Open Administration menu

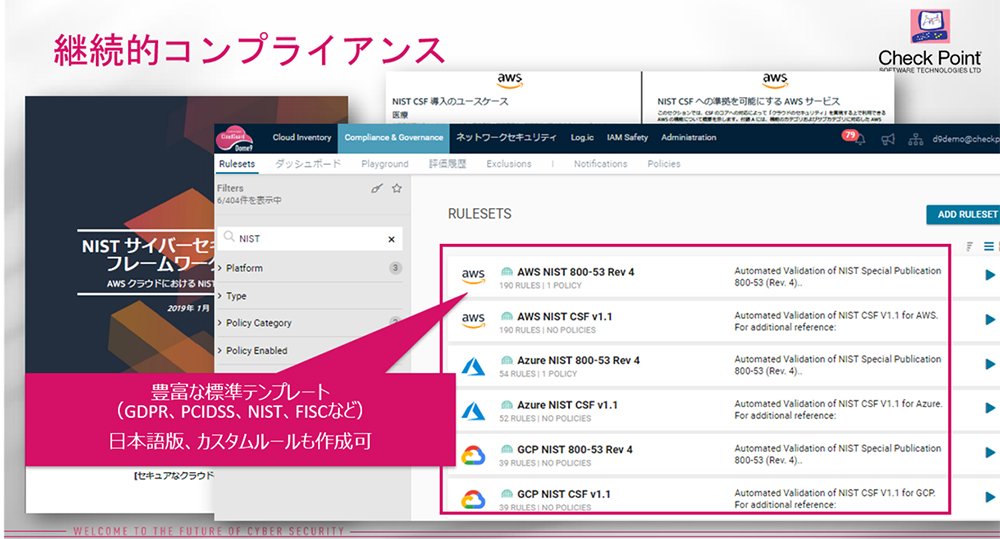tap(688, 137)
